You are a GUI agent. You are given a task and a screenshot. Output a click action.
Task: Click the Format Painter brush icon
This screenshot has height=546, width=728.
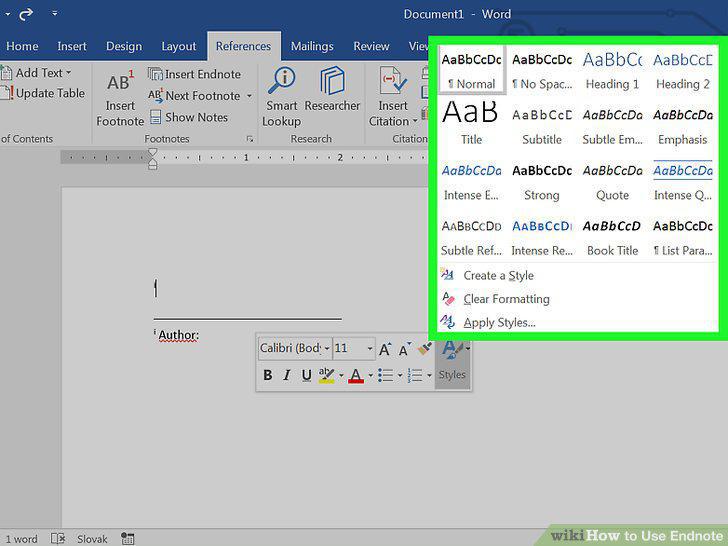[424, 348]
